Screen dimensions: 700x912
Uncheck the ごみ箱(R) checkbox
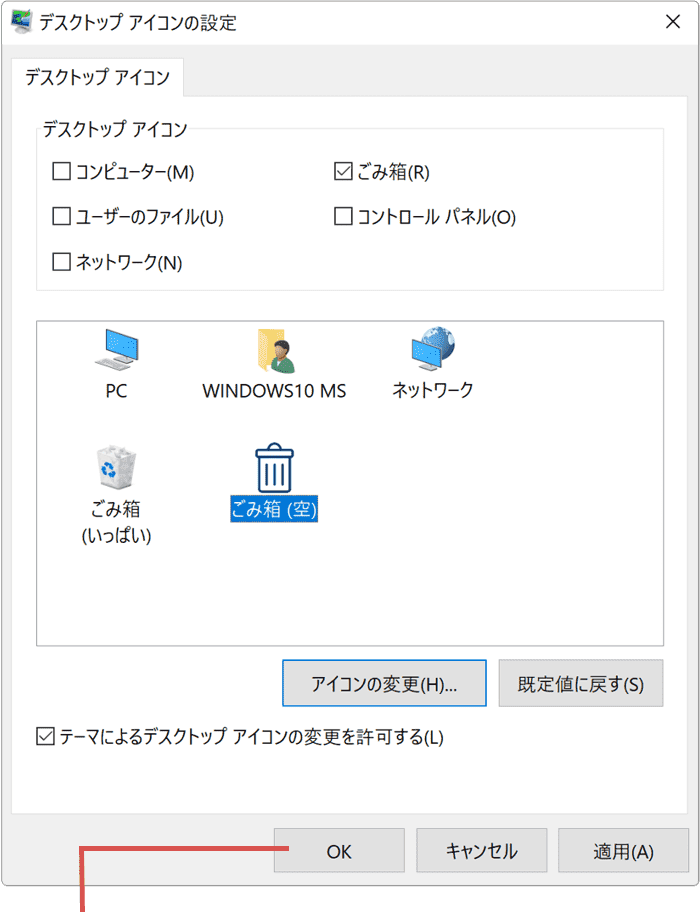pyautogui.click(x=343, y=172)
